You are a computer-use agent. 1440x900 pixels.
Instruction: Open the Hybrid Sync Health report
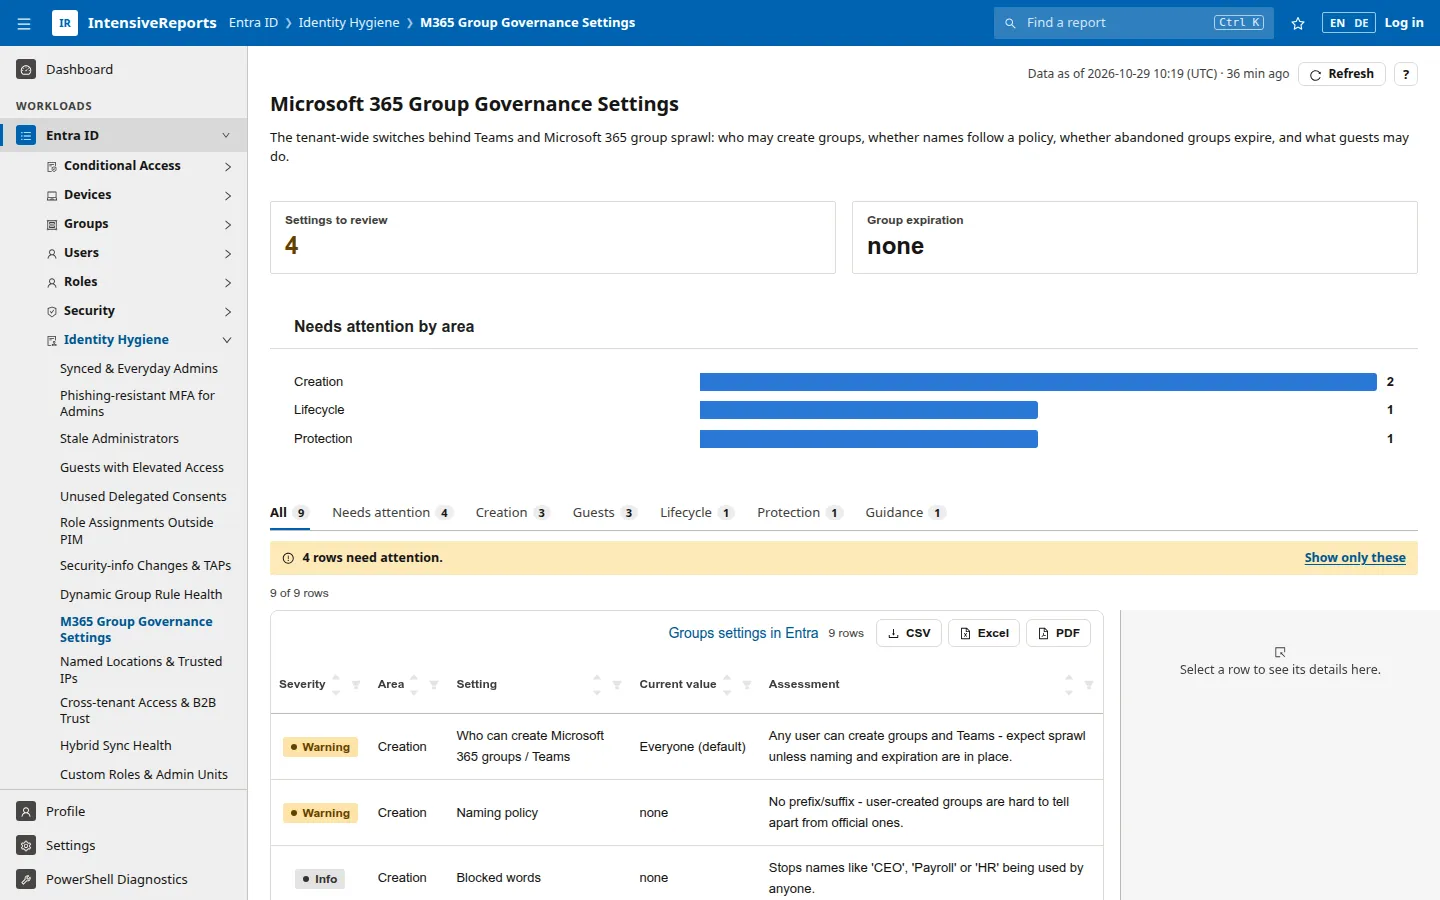[x=116, y=746]
